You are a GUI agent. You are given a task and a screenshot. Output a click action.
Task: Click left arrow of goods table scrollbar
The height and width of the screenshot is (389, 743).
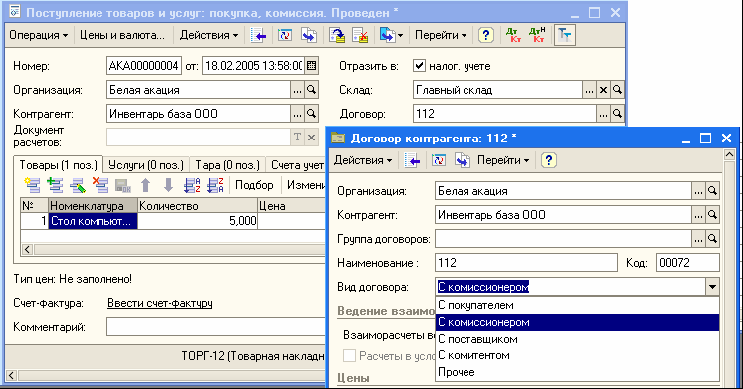point(27,249)
